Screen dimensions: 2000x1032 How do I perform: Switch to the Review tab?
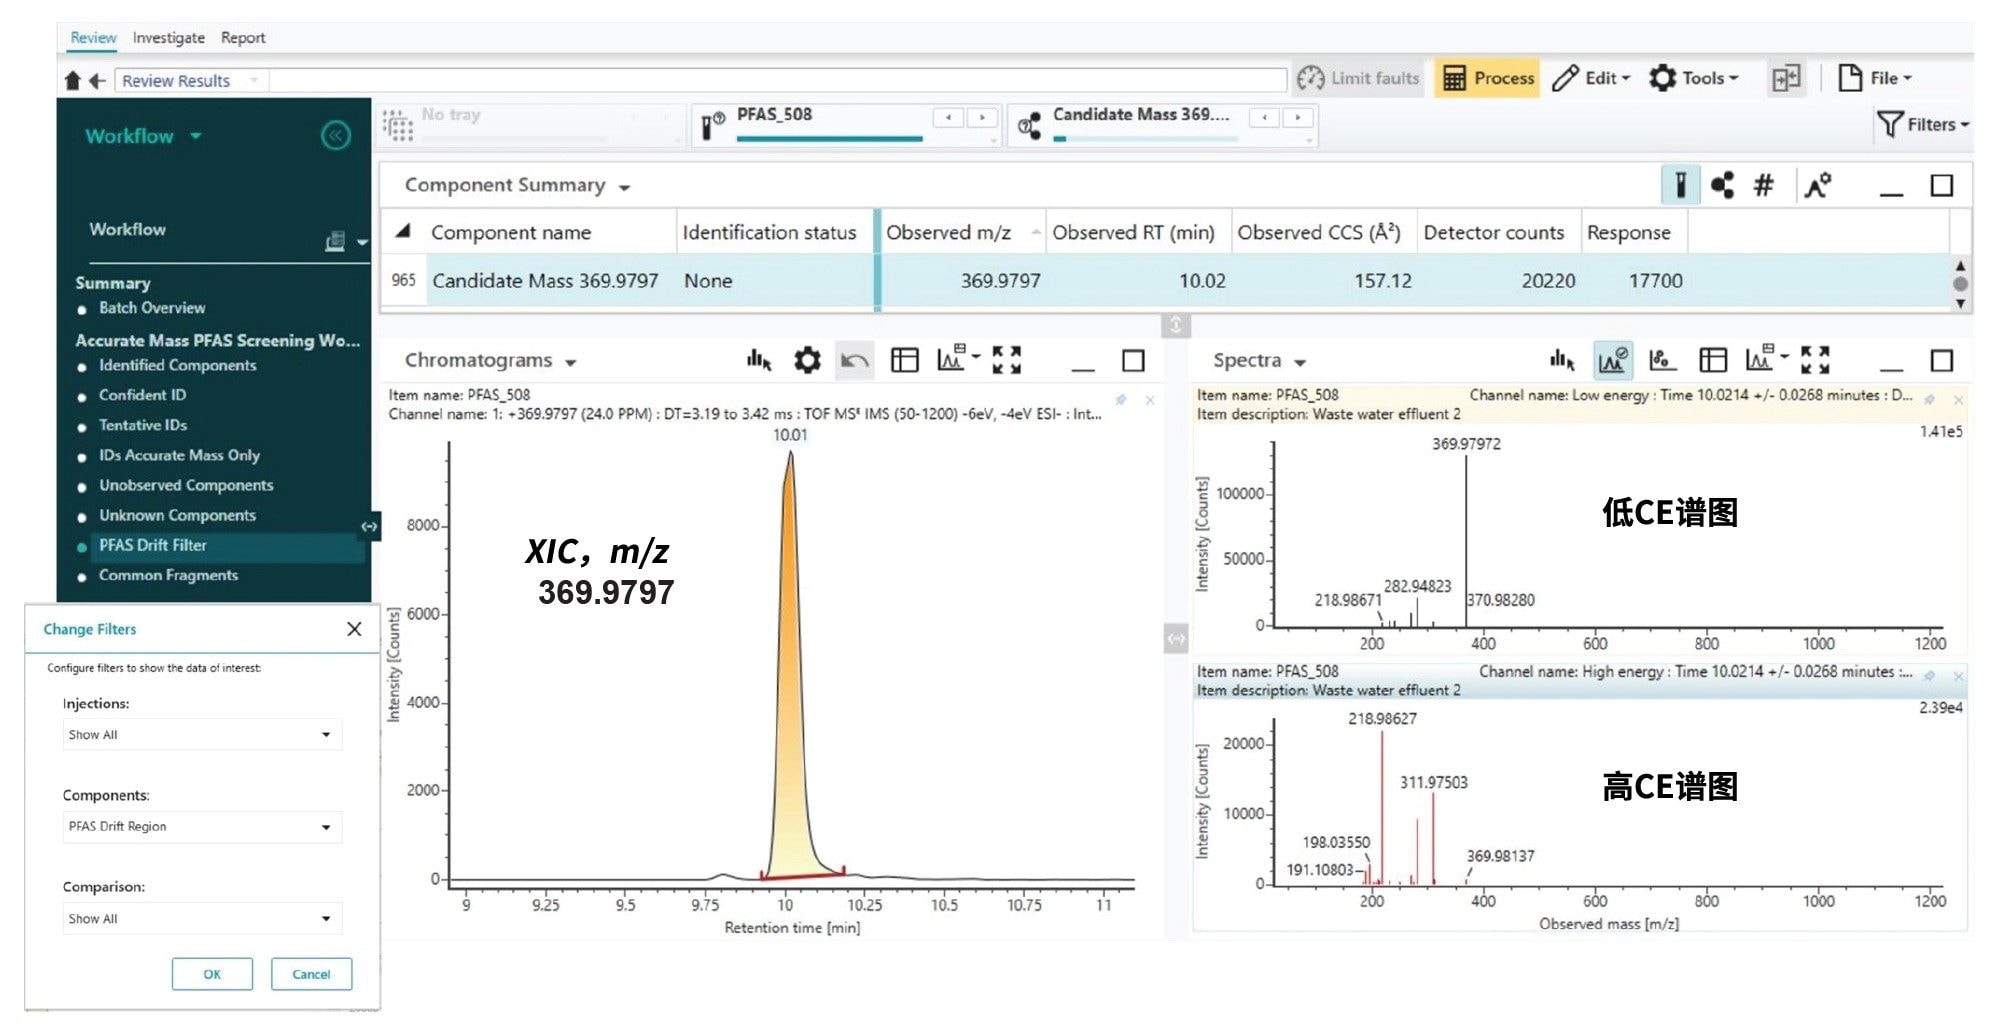pyautogui.click(x=93, y=38)
